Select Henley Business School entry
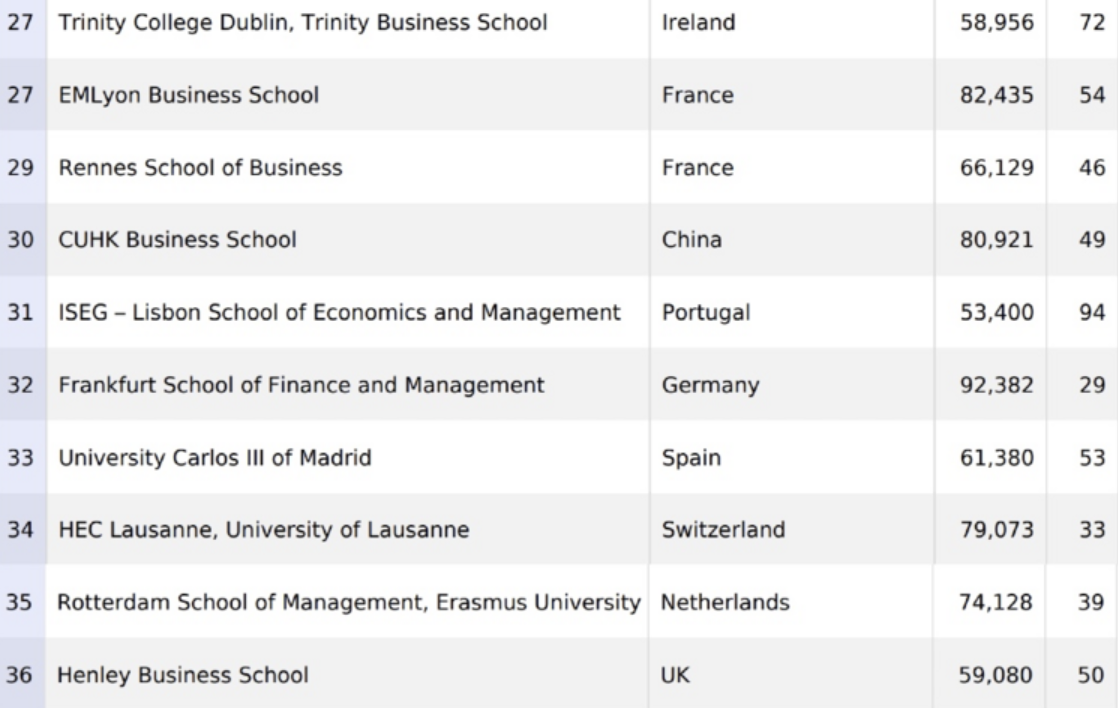 [x=183, y=675]
